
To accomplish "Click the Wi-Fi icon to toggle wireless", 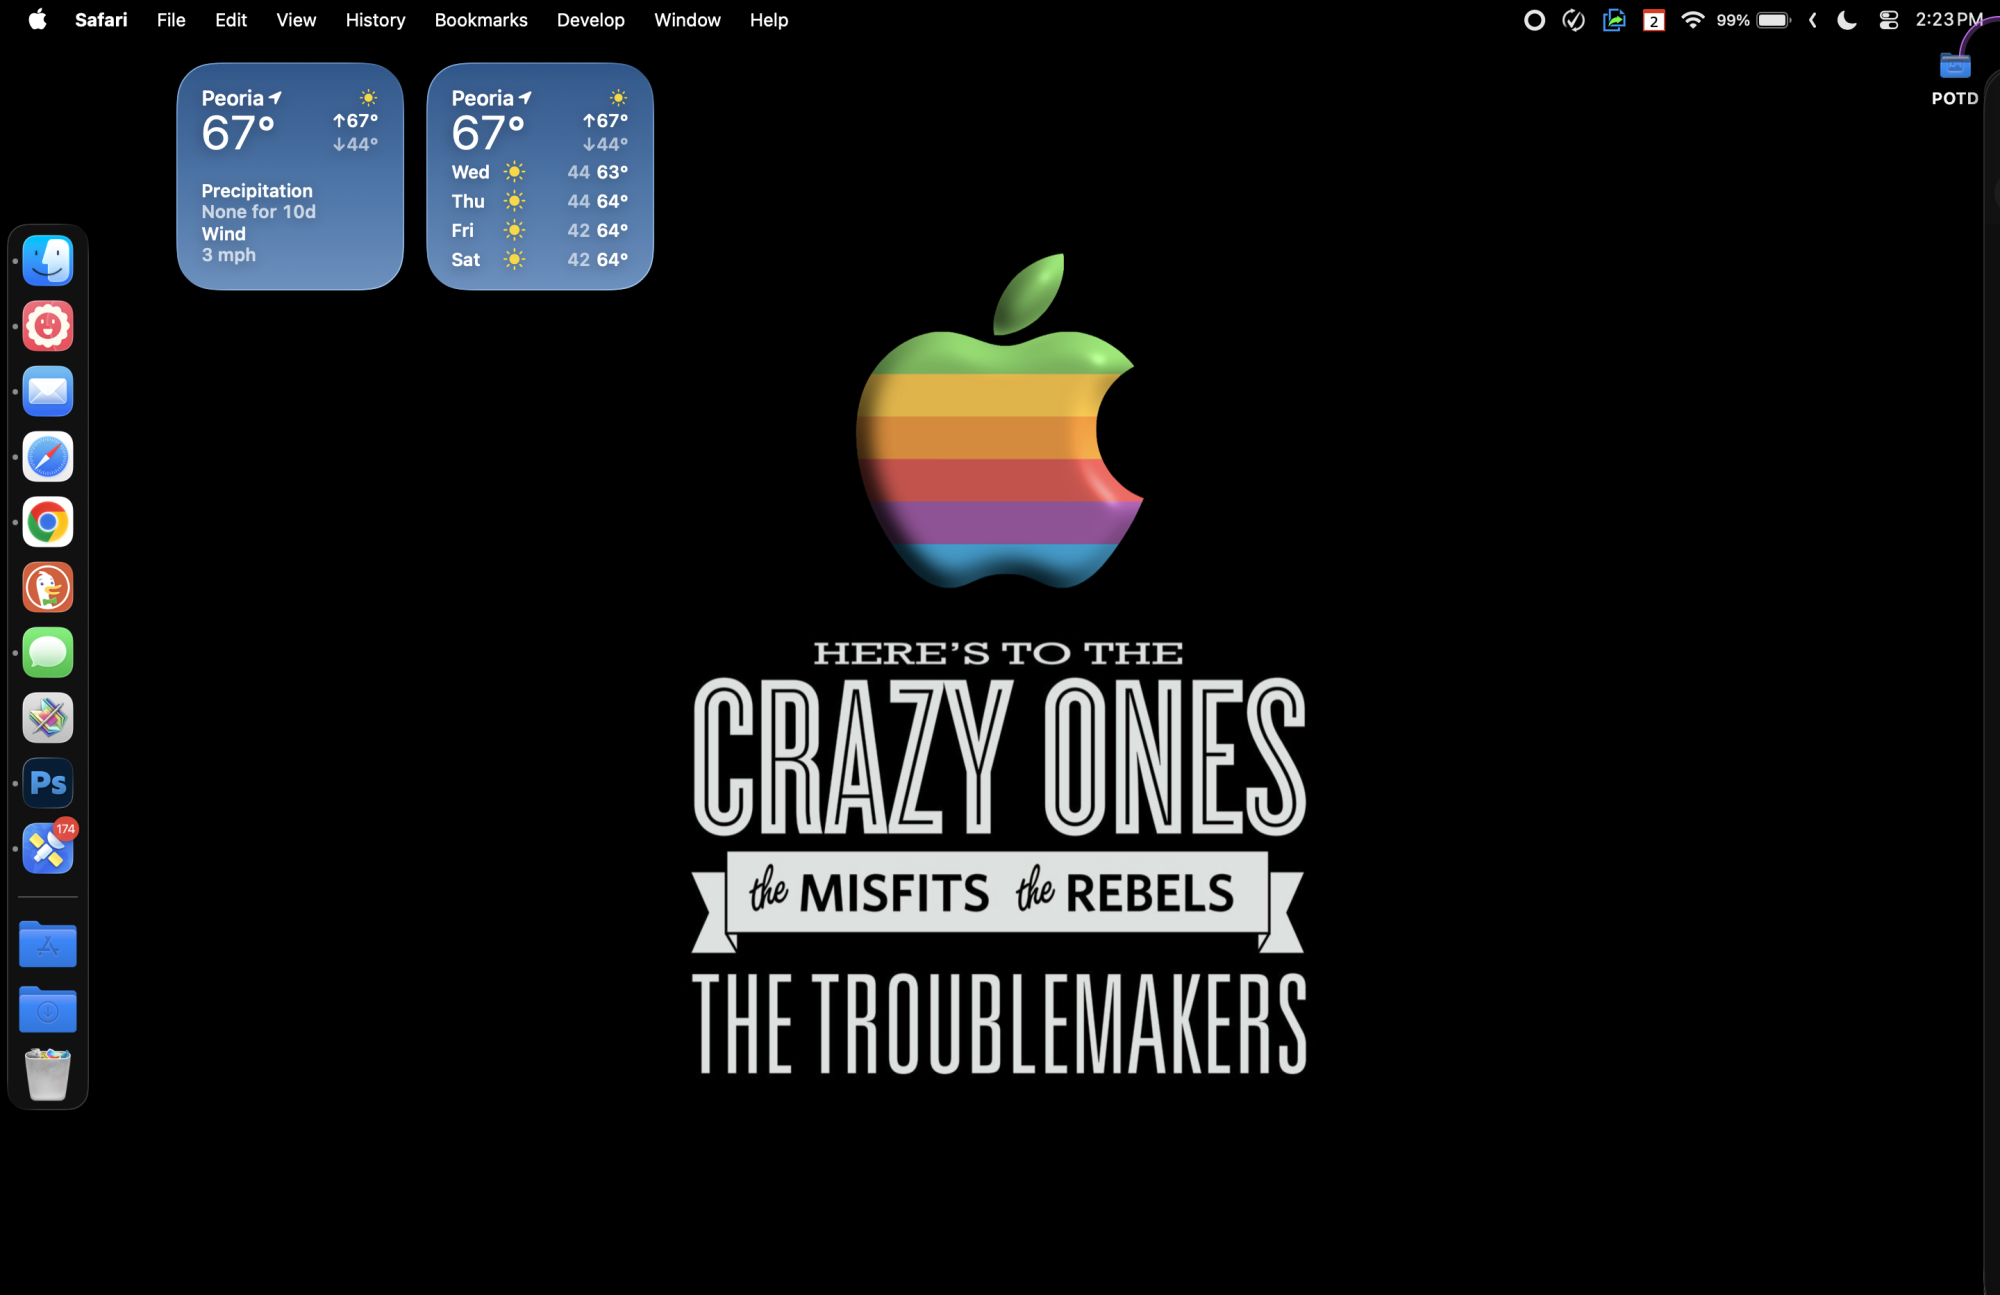I will (x=1692, y=20).
